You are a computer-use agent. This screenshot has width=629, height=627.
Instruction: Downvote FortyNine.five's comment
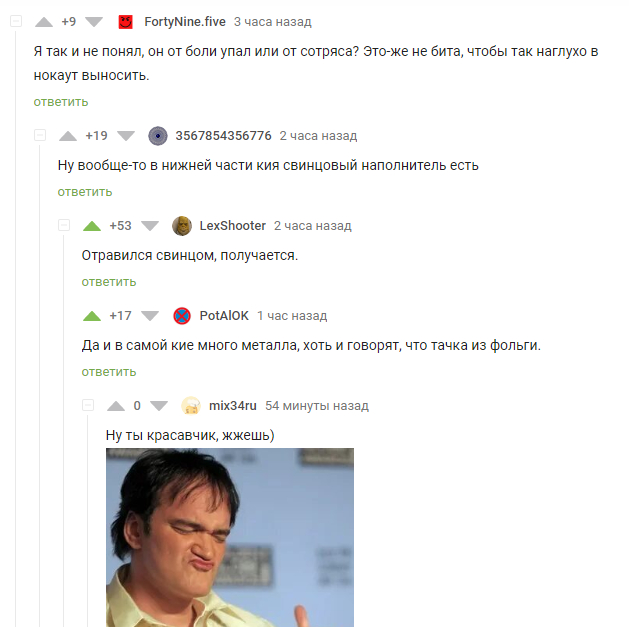[94, 22]
